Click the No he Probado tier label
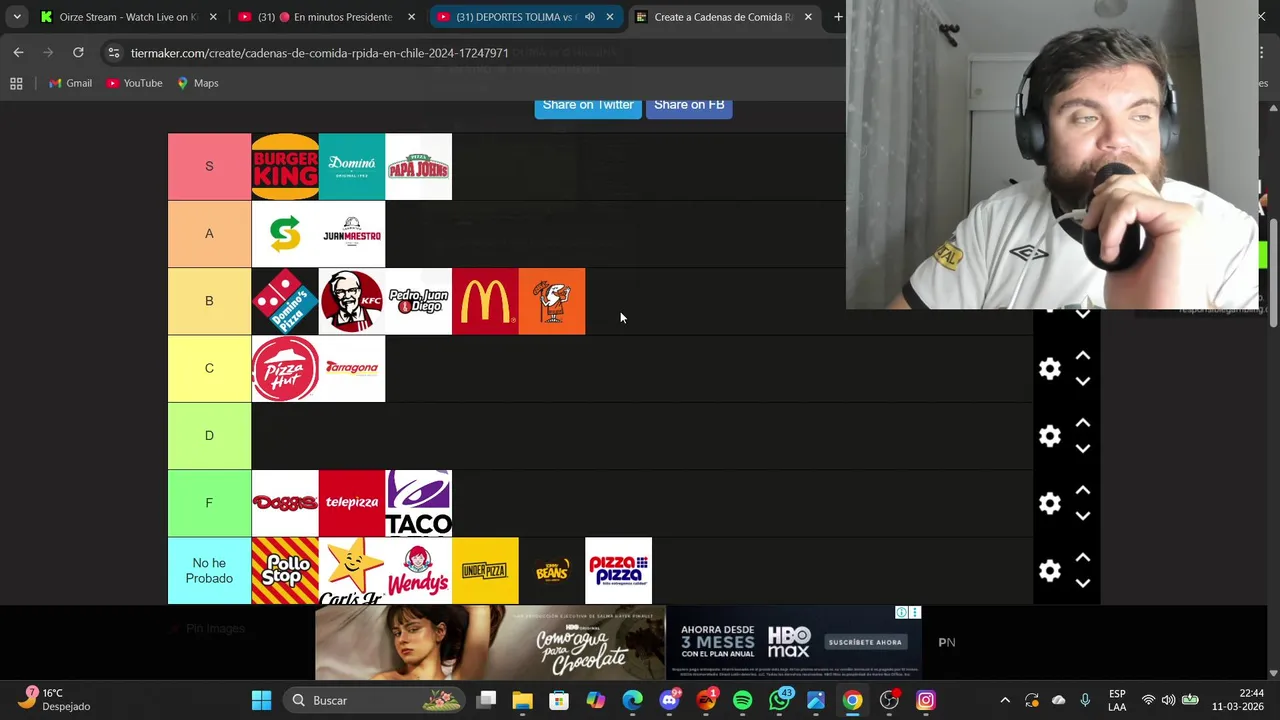1280x720 pixels. point(209,570)
